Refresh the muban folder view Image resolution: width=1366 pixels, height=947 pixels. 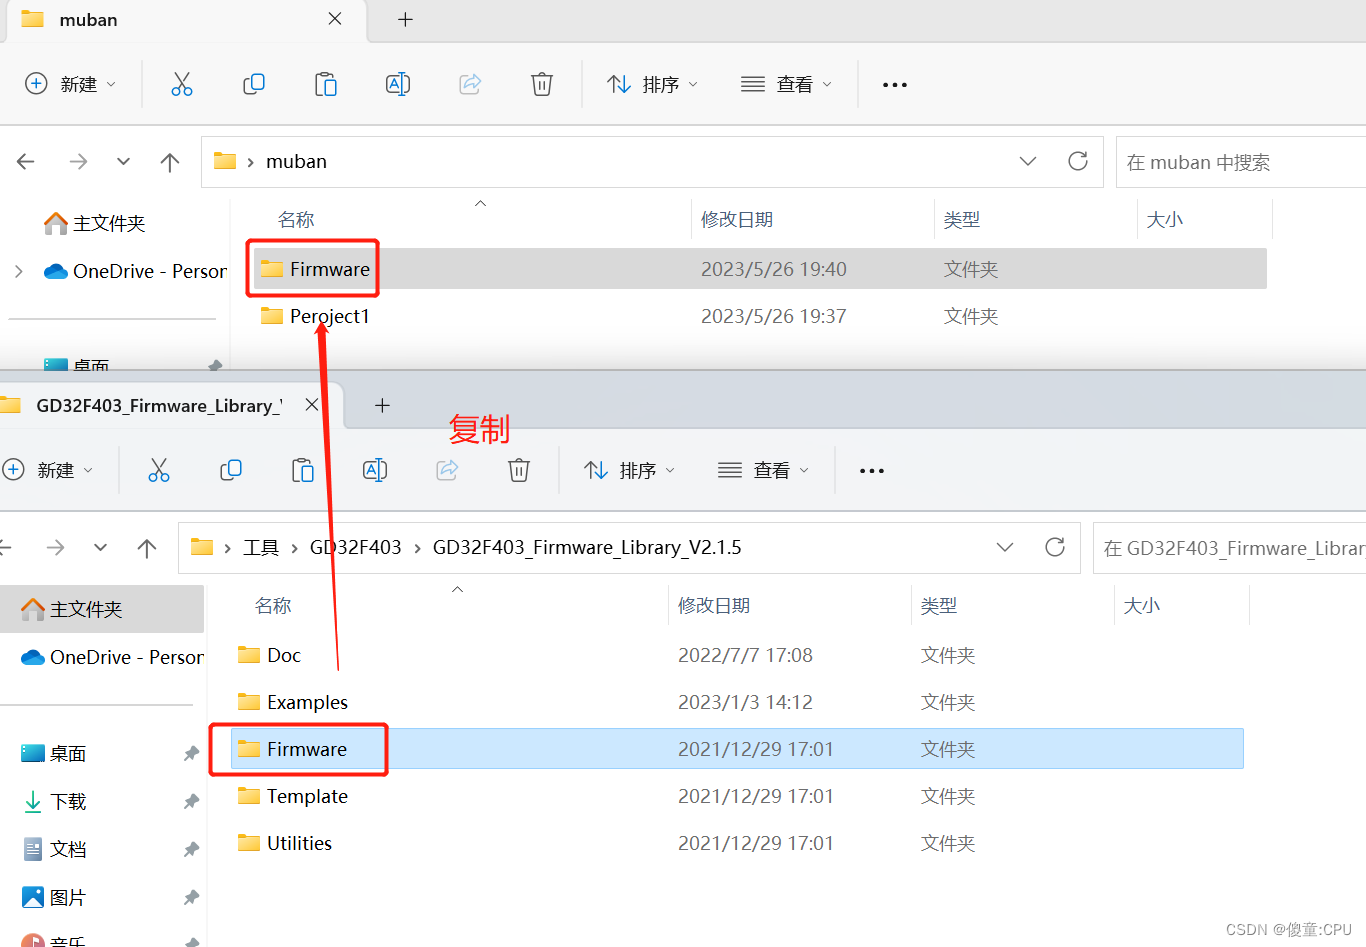tap(1078, 161)
